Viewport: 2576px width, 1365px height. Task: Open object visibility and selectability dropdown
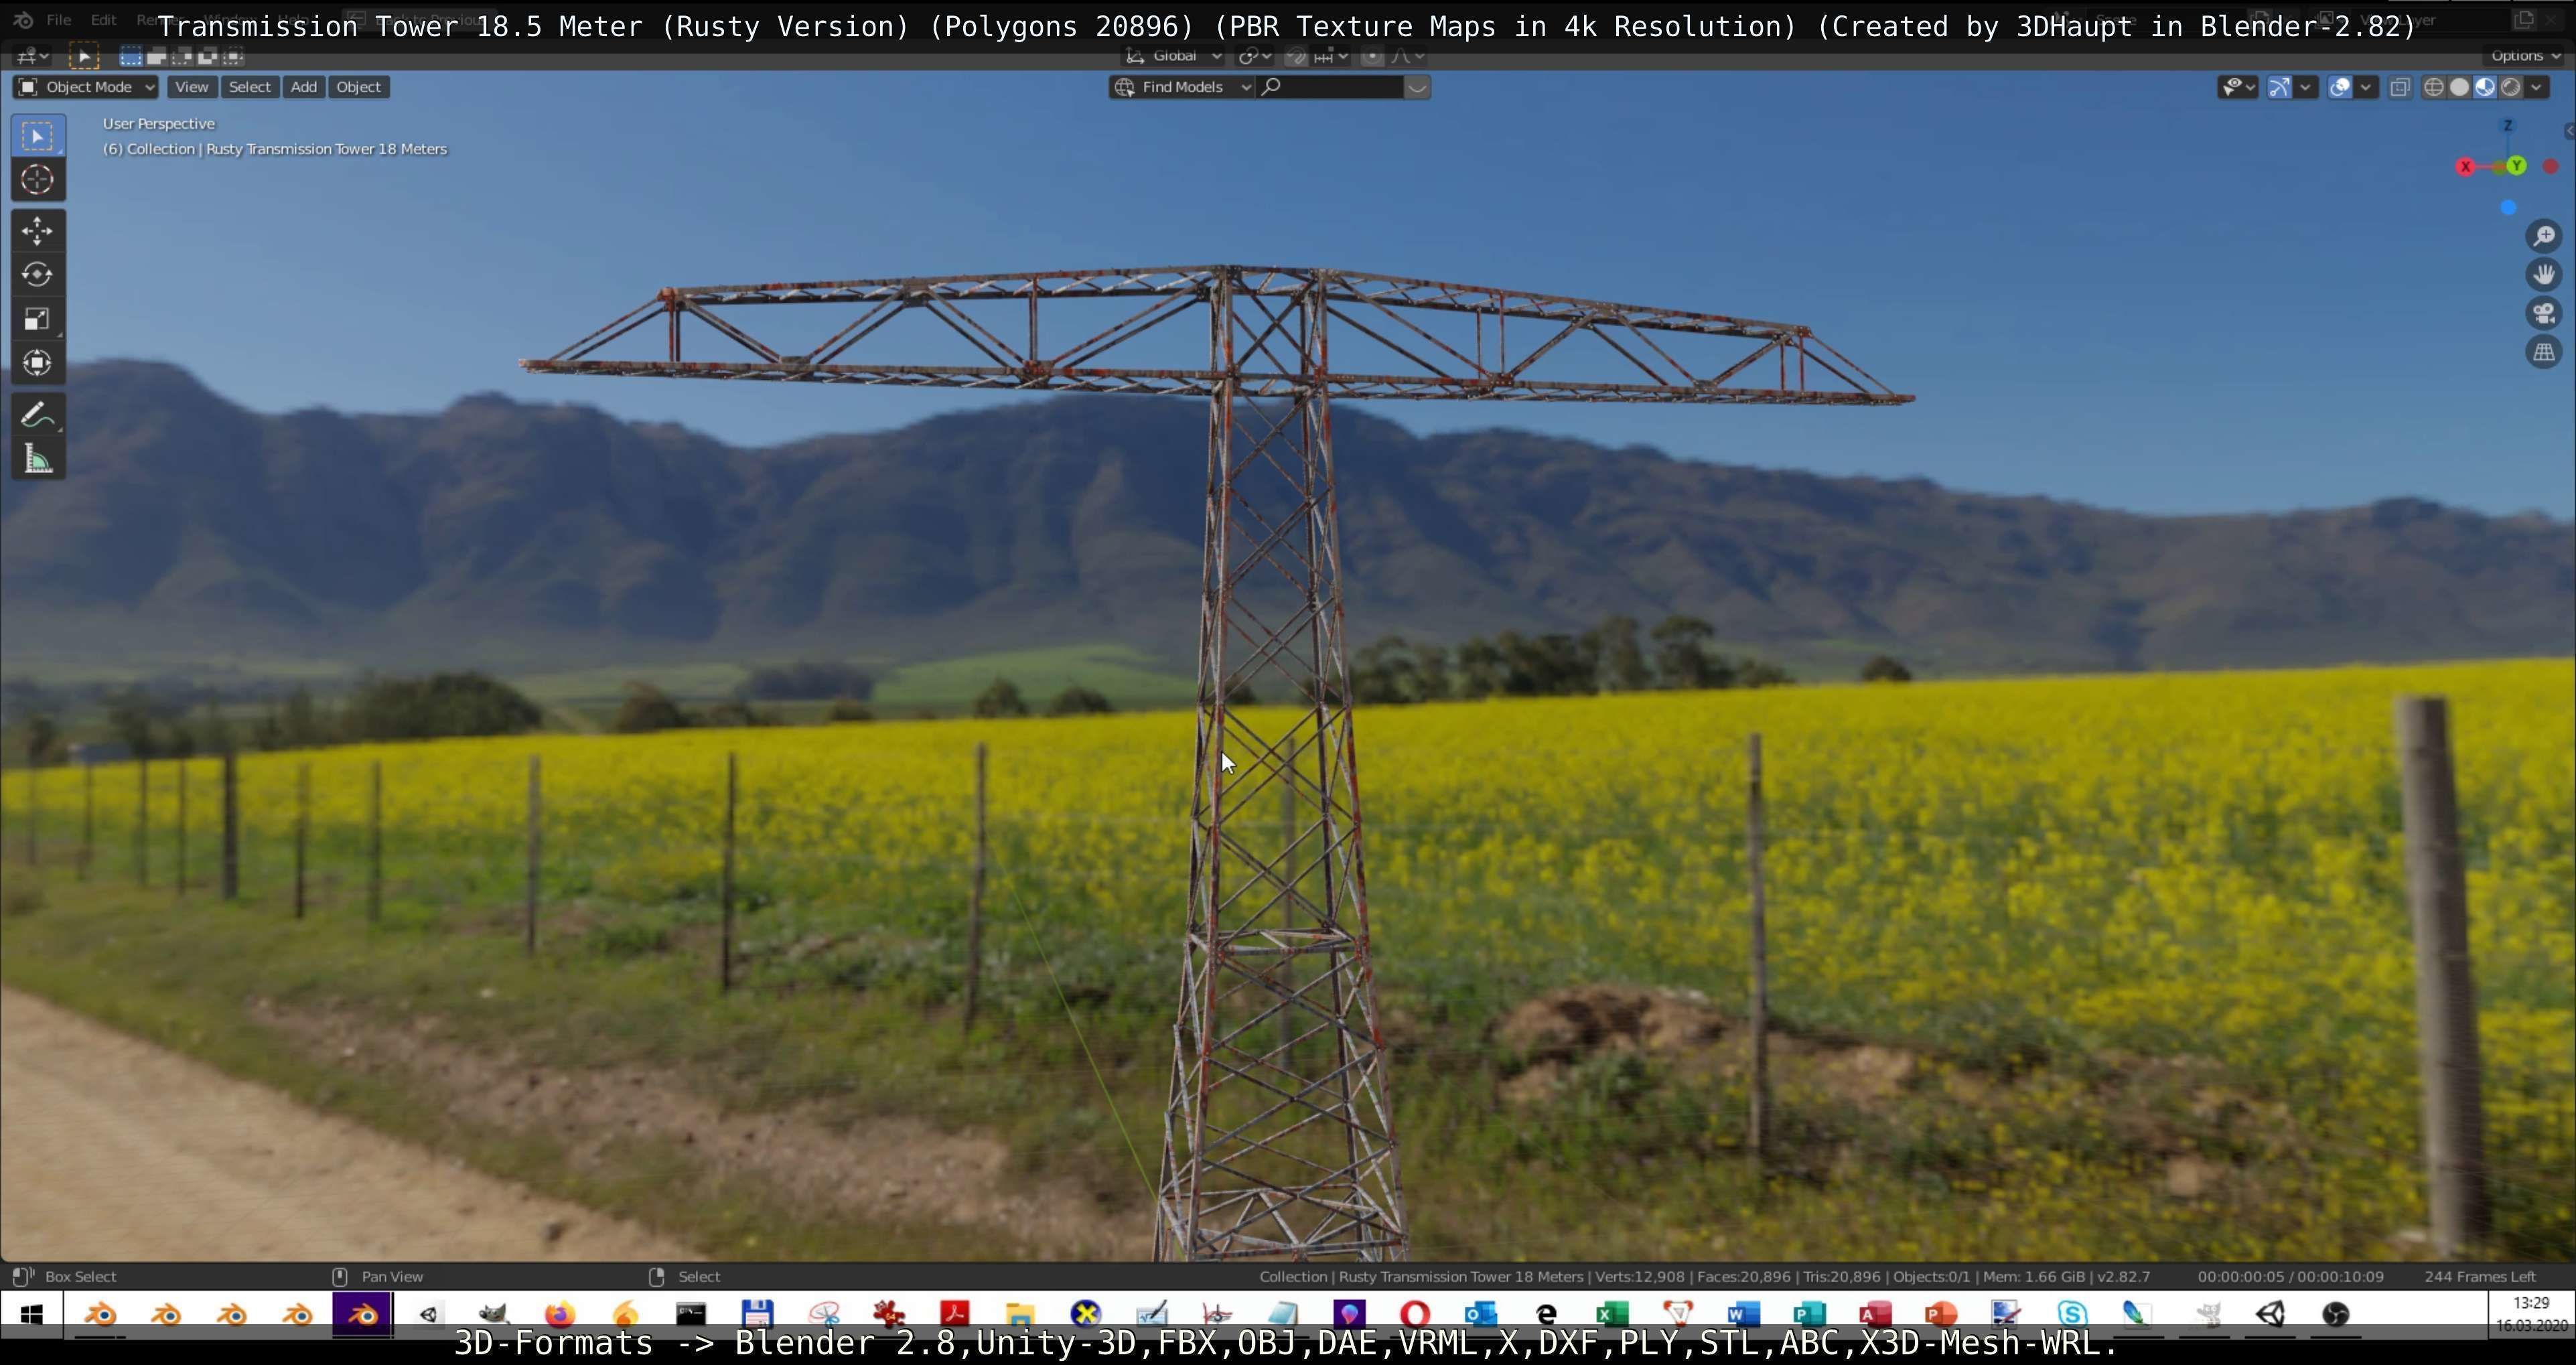(x=2237, y=88)
